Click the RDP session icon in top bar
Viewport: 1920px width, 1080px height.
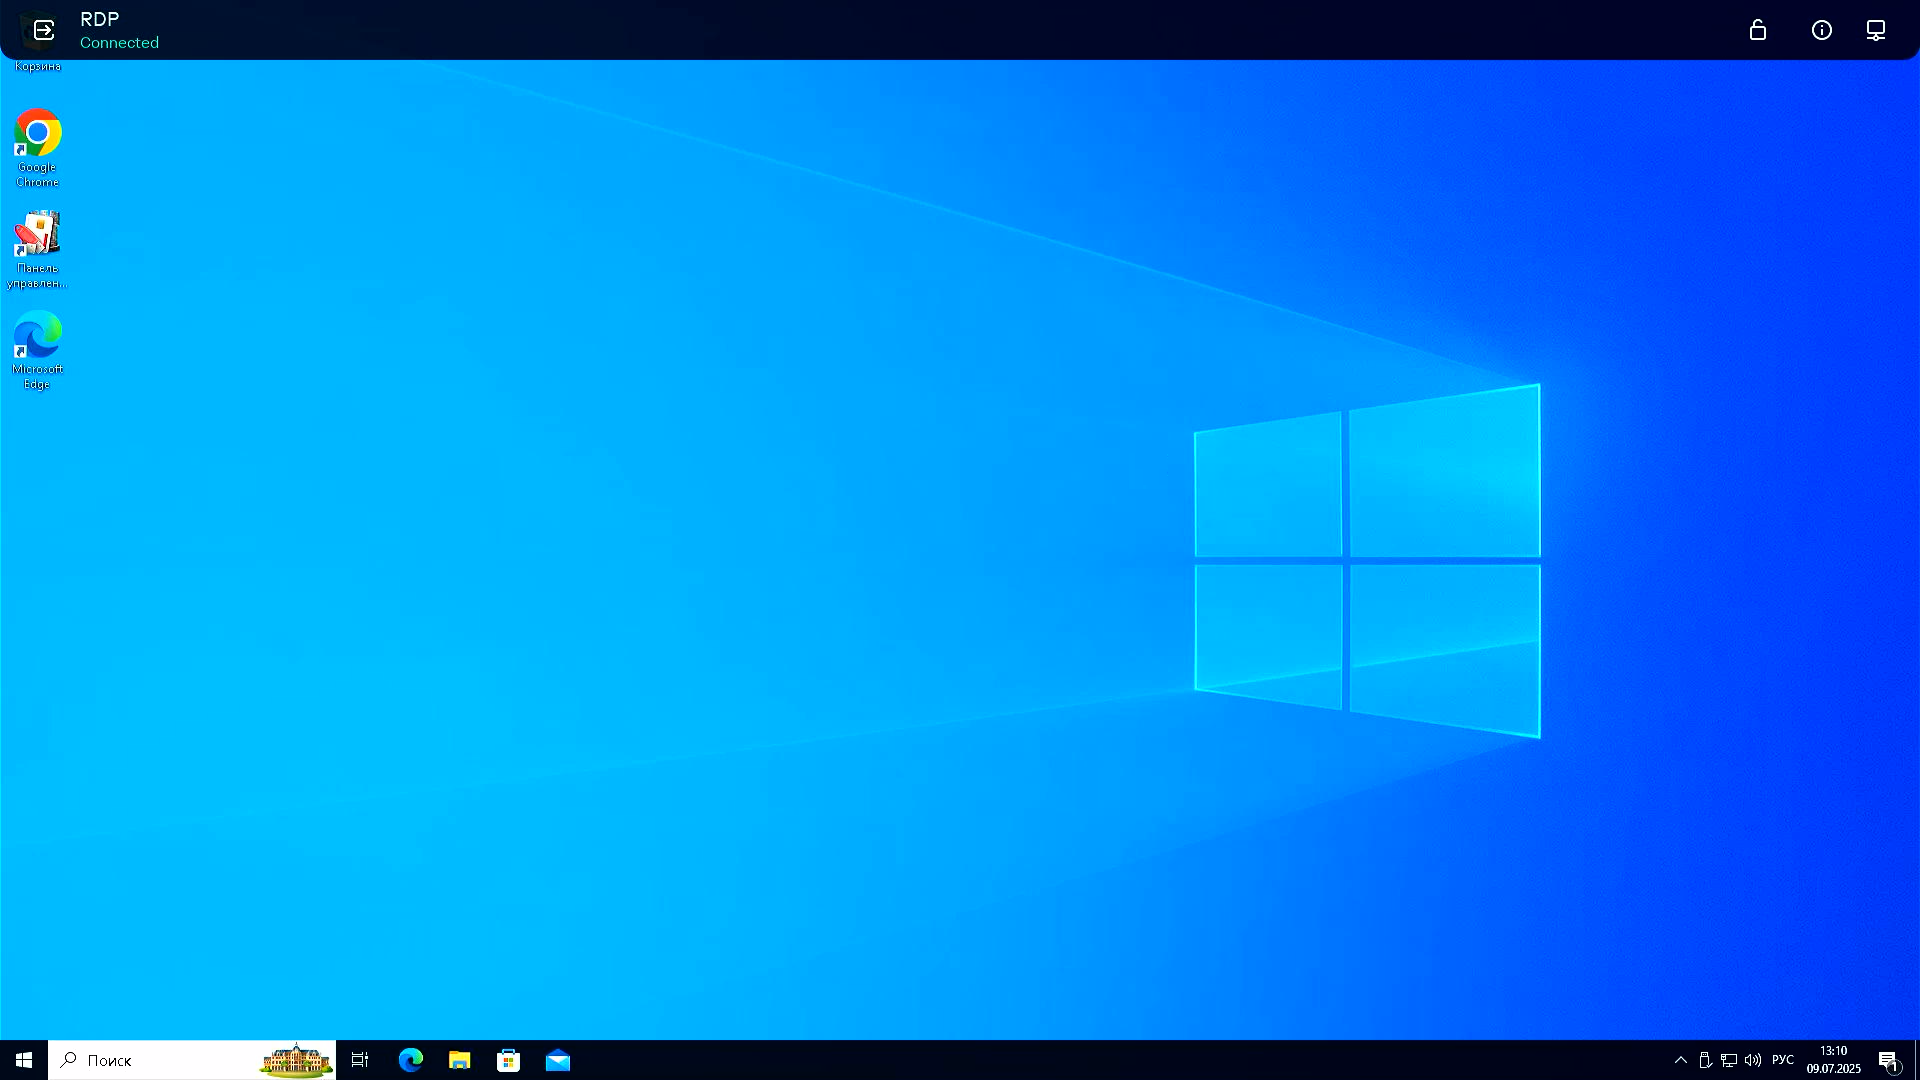(x=40, y=30)
